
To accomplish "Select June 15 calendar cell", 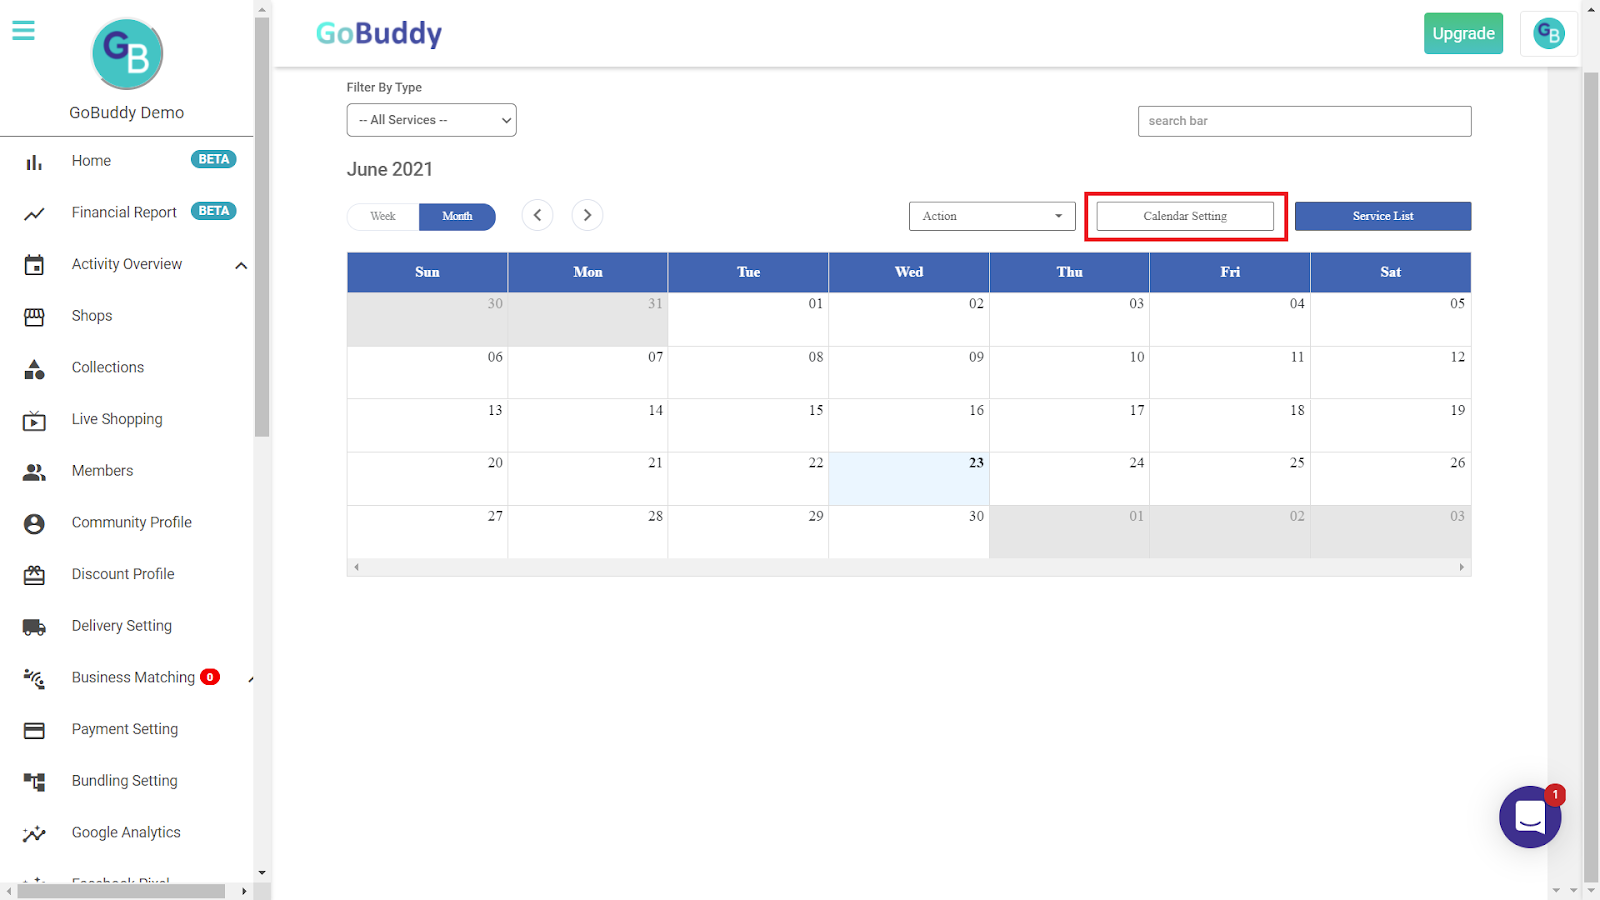I will 748,426.
